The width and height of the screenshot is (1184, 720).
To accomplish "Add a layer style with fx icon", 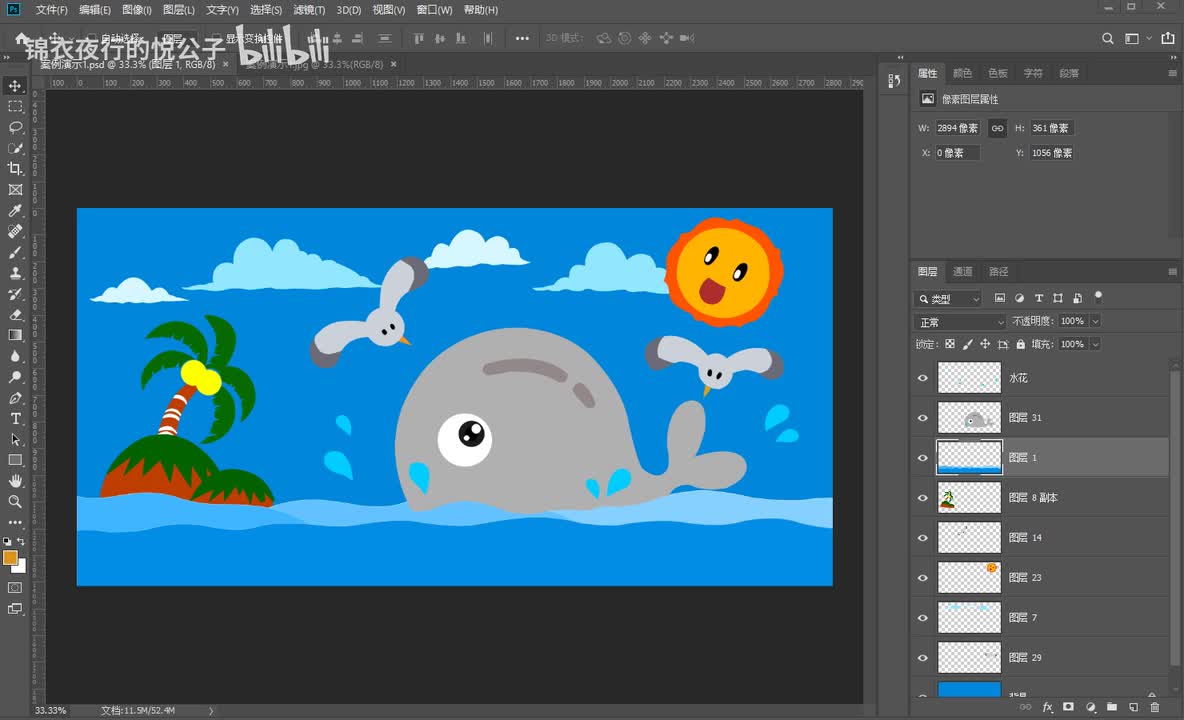I will [1048, 707].
